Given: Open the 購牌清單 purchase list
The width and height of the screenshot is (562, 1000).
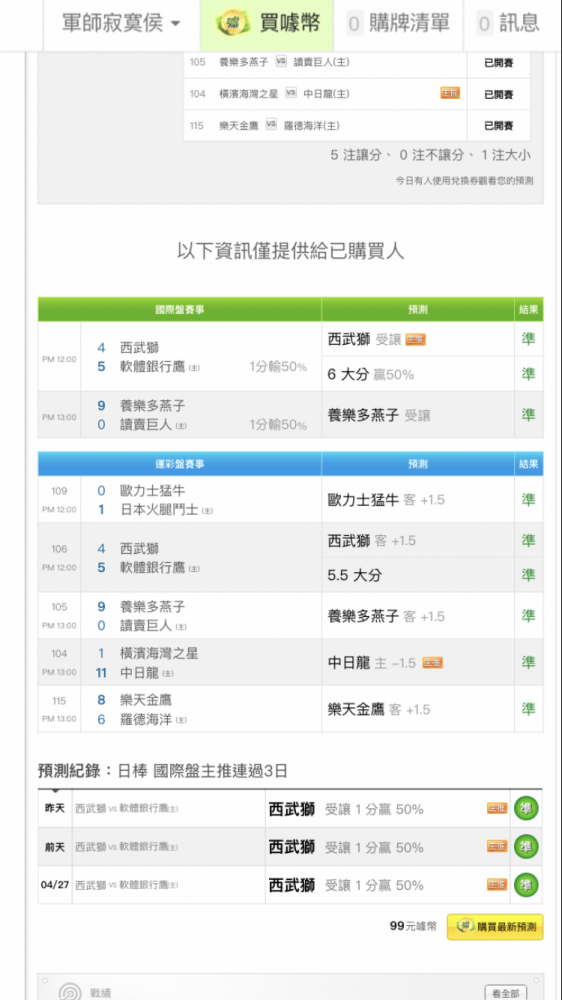Looking at the screenshot, I should pos(399,24).
